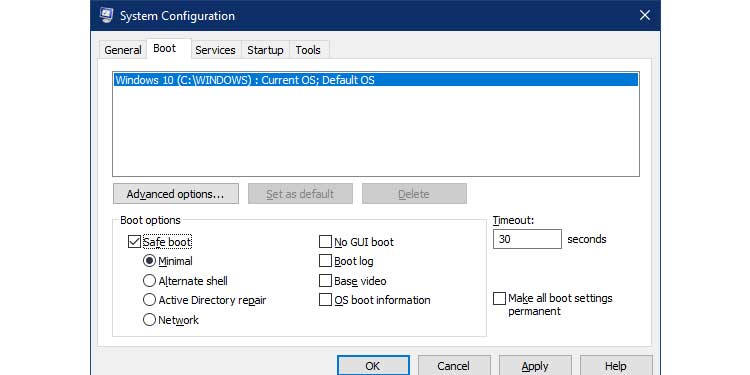The height and width of the screenshot is (375, 750).
Task: Click the Timeout seconds input field
Action: click(x=527, y=239)
